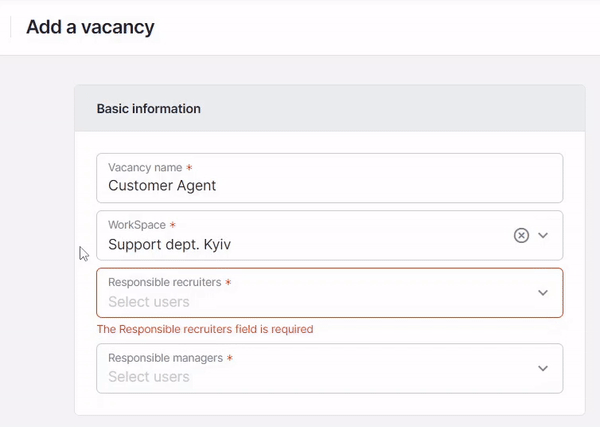Click the Responsible managers field label

[166, 358]
